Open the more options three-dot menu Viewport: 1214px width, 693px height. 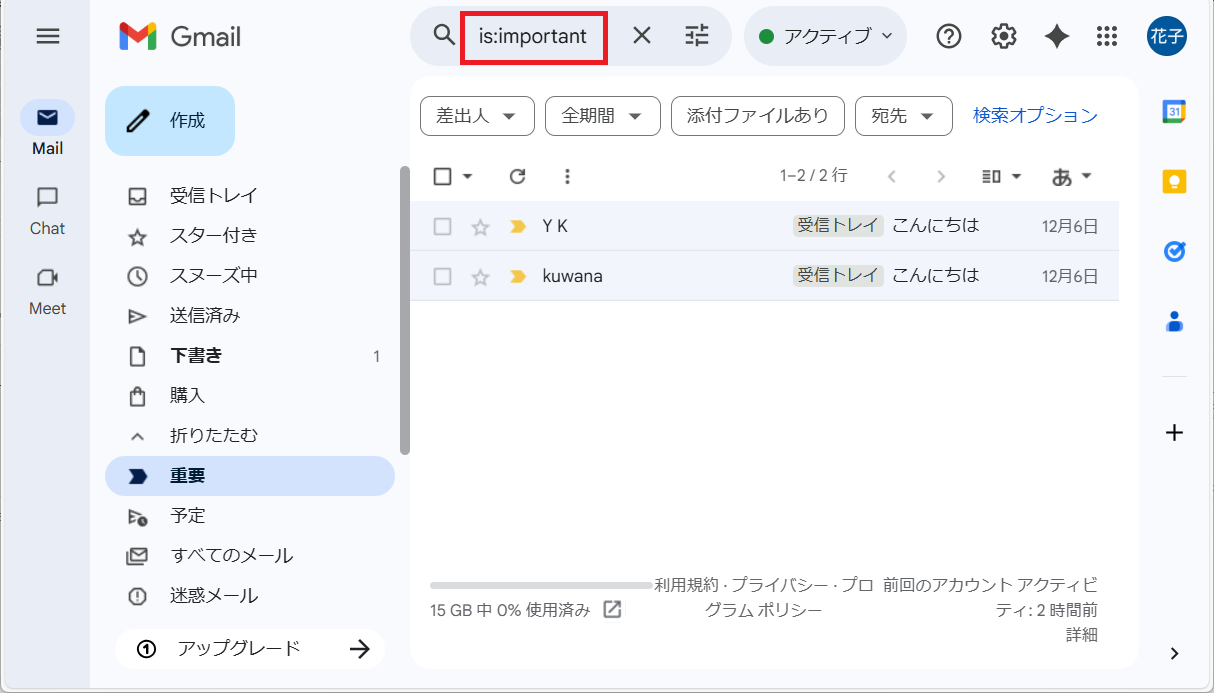pyautogui.click(x=567, y=176)
